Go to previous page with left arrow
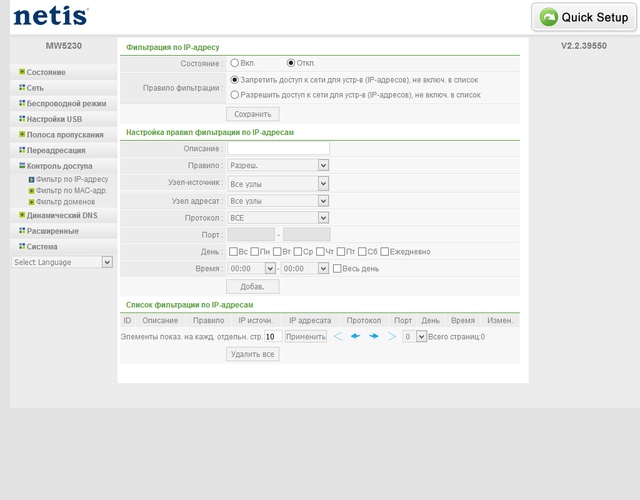The width and height of the screenshot is (640, 500). (x=356, y=336)
